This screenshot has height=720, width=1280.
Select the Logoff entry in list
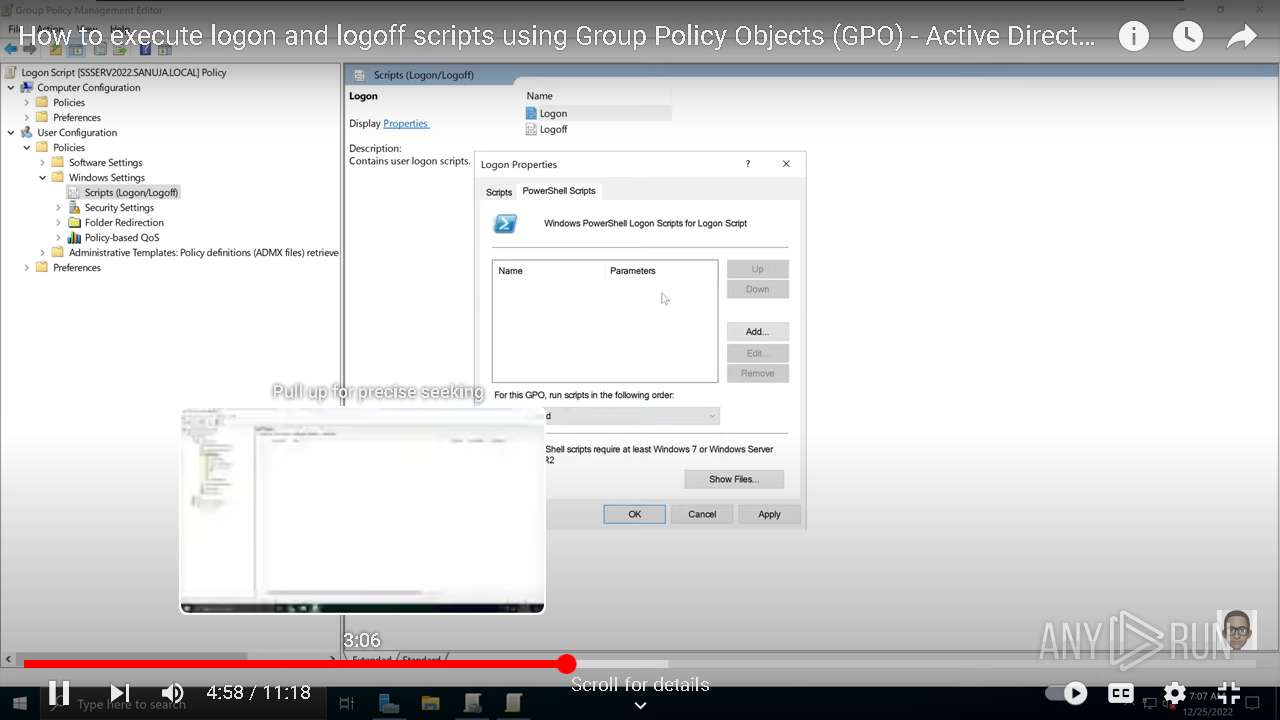tap(553, 129)
